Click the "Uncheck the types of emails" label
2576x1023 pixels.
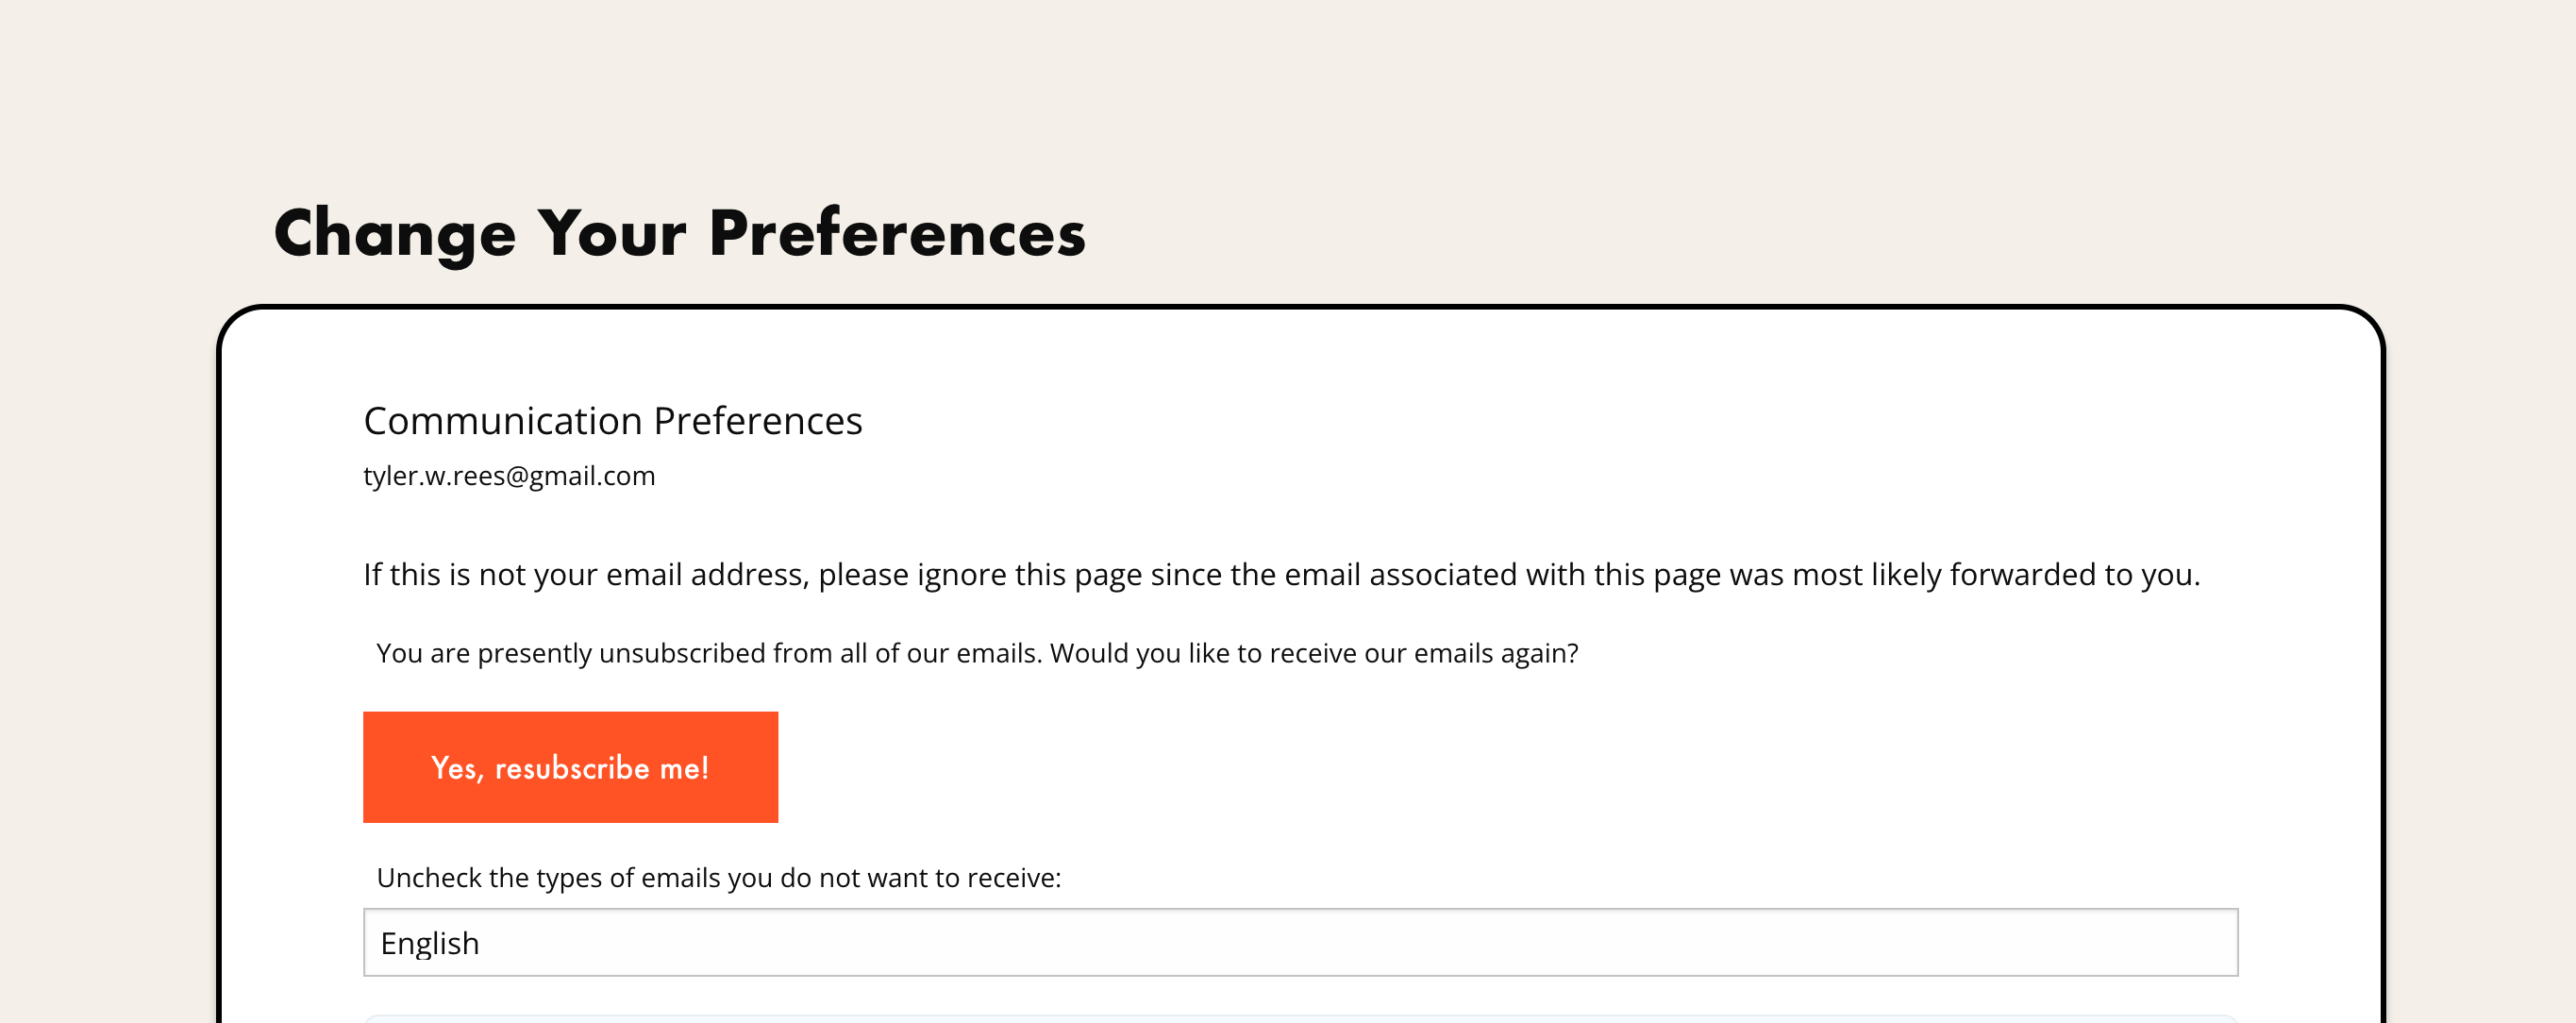tap(718, 878)
